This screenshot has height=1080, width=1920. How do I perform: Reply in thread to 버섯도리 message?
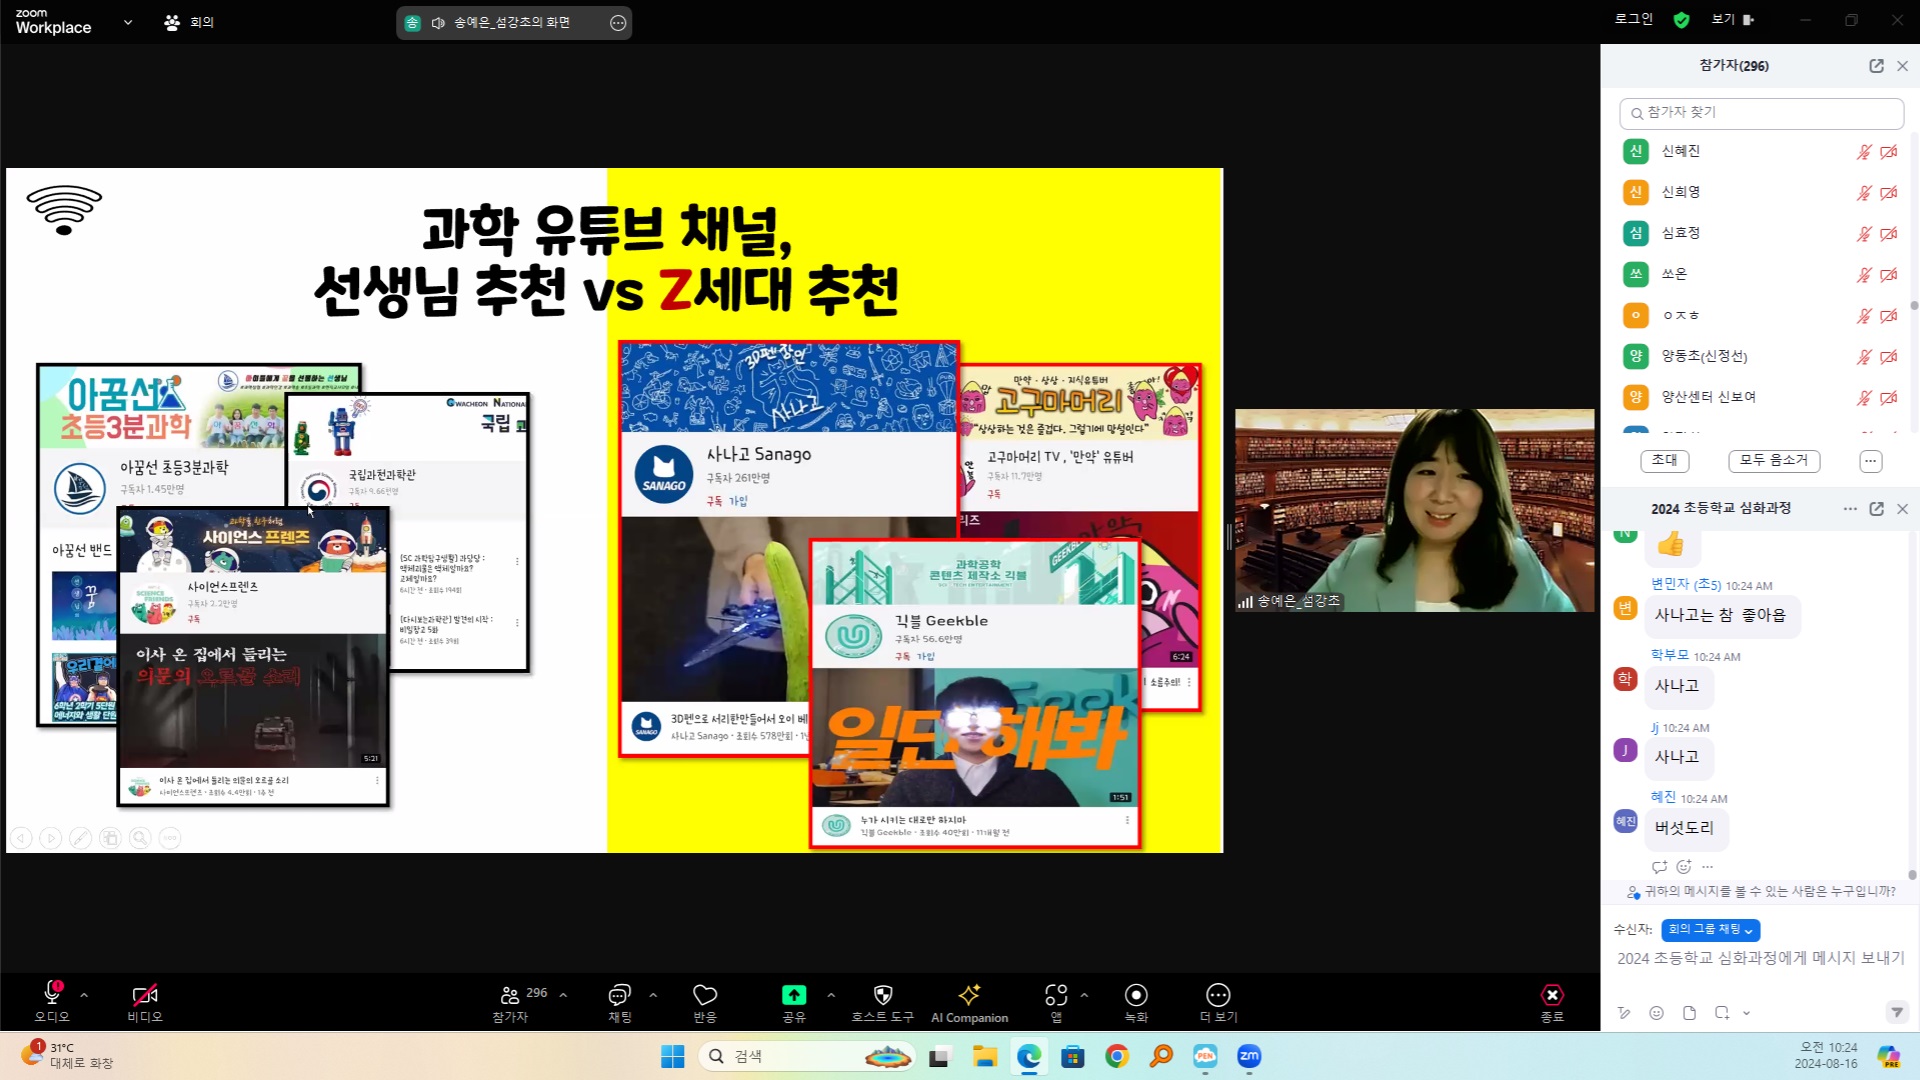[1659, 867]
